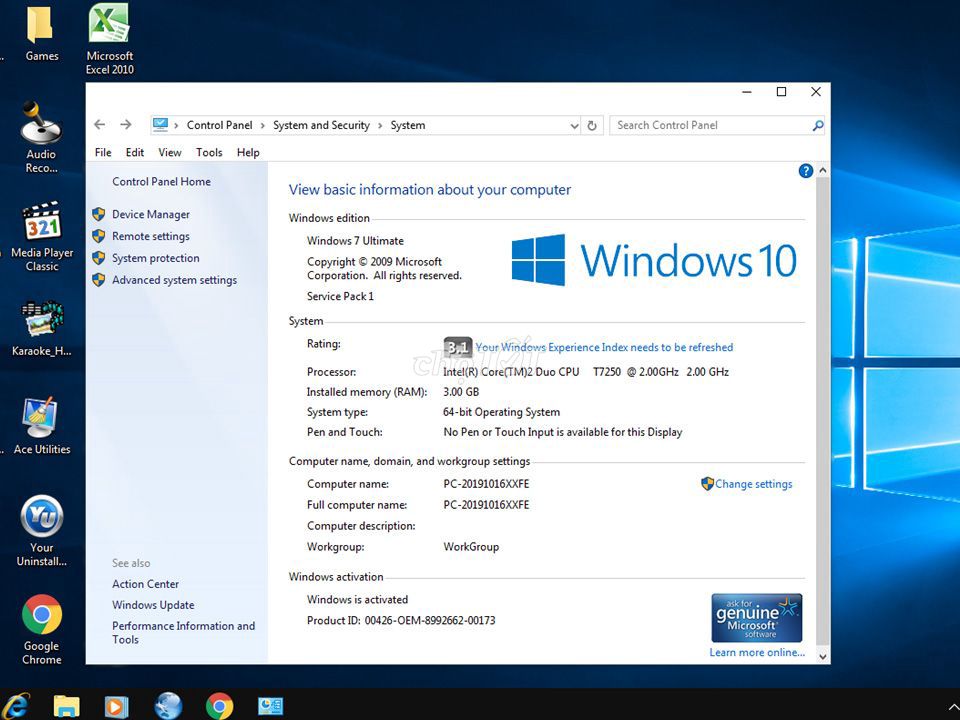Image resolution: width=960 pixels, height=720 pixels.
Task: Click the PC-20191016XXFE computer name value
Action: (486, 484)
